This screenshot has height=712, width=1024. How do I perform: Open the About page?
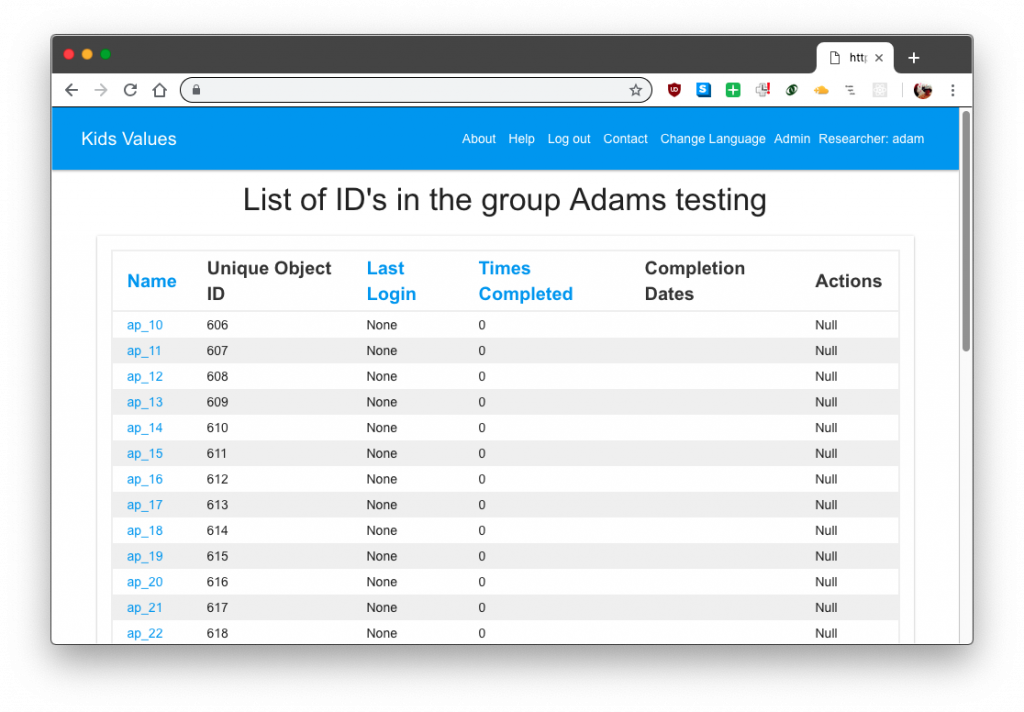pos(479,138)
